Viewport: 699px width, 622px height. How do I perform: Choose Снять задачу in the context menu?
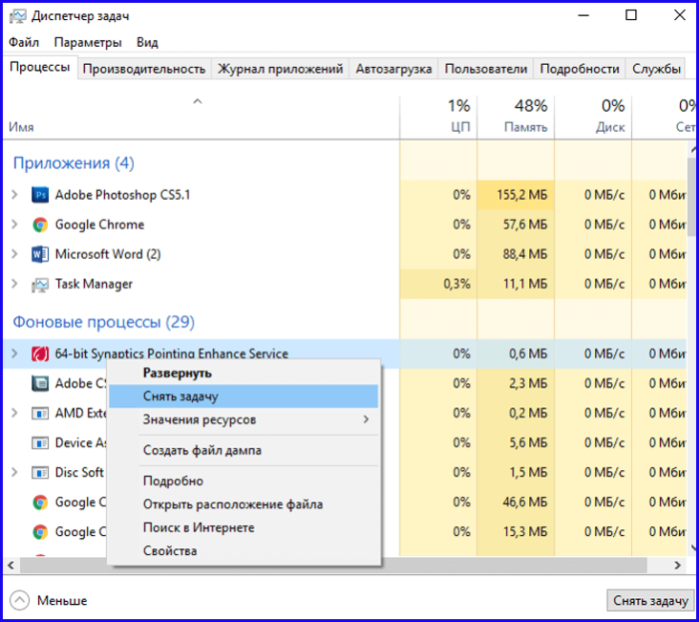pos(243,396)
